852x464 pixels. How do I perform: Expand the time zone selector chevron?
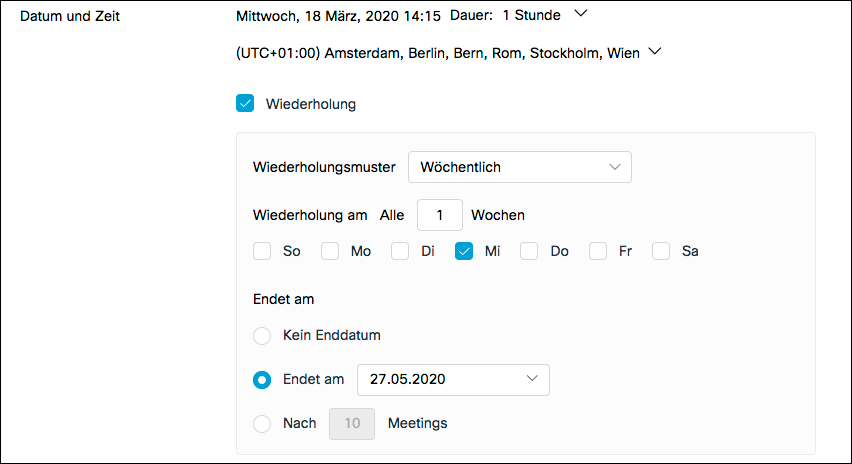pos(656,52)
